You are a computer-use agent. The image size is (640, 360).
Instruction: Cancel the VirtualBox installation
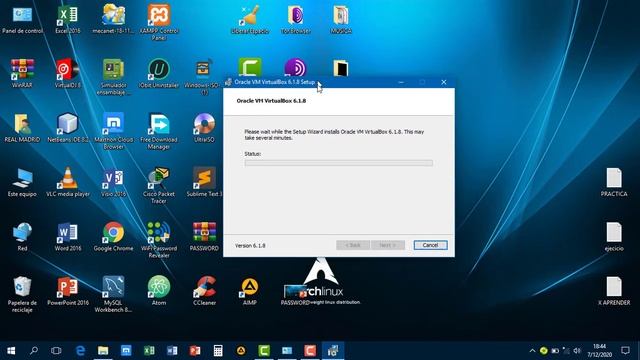pos(430,245)
